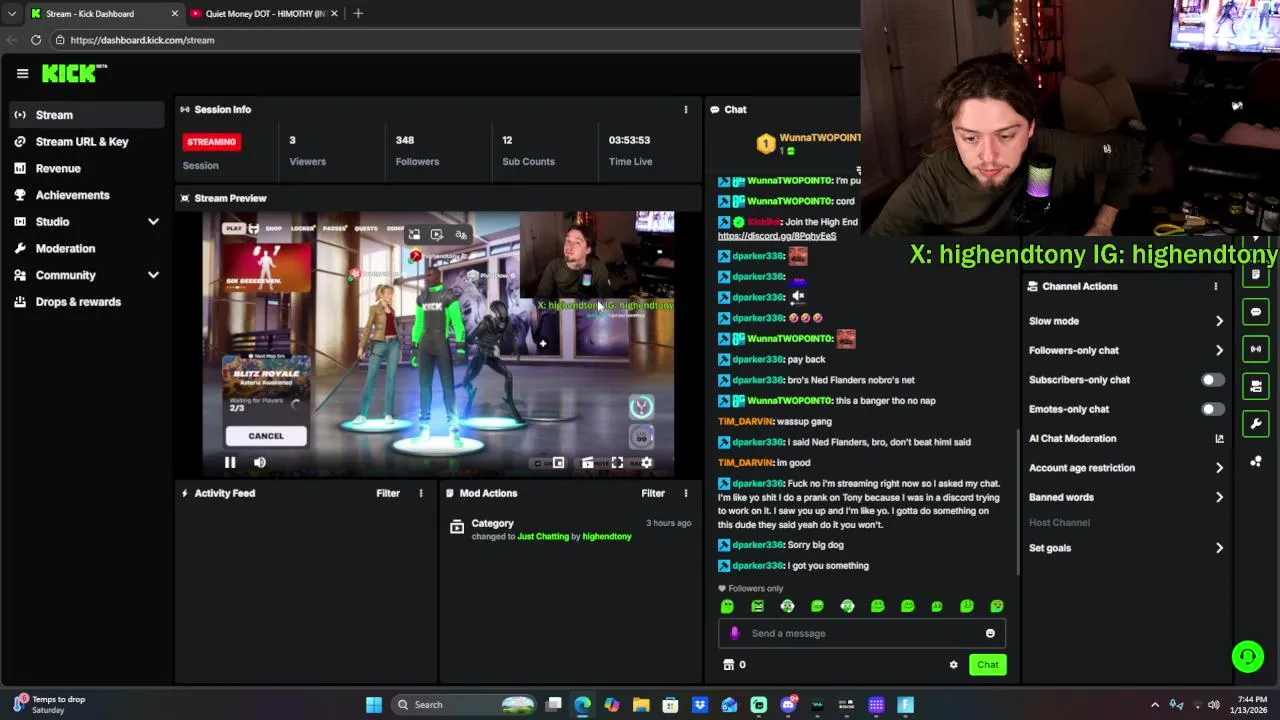
Task: Open stream preview settings gear
Action: coord(646,462)
